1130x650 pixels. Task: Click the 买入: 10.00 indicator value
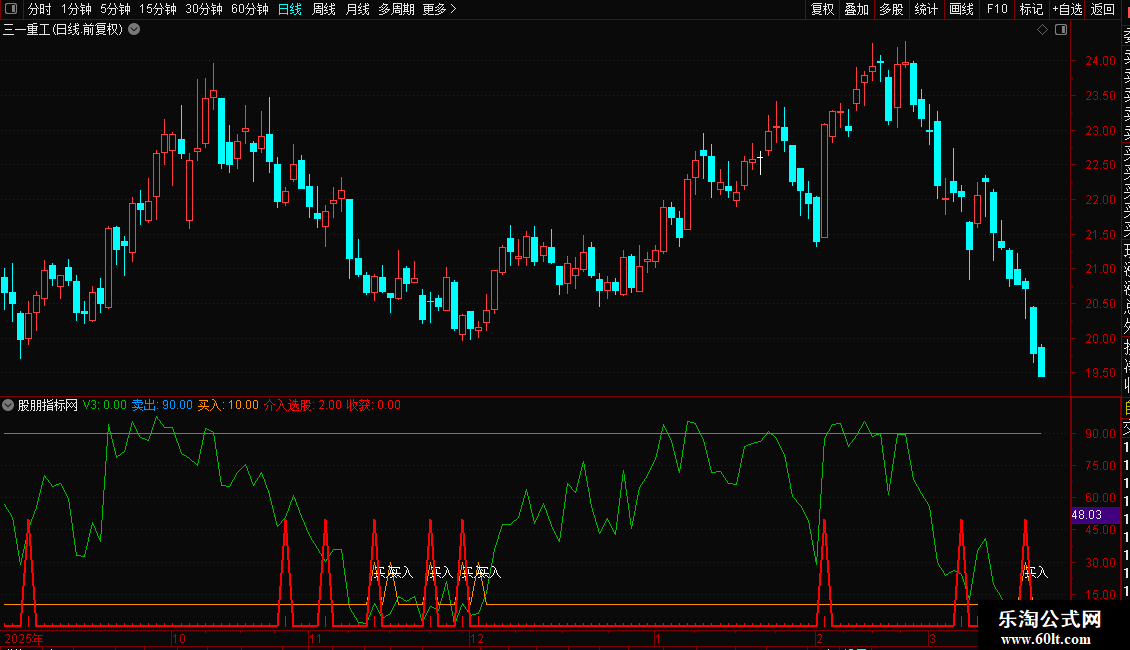[x=228, y=405]
